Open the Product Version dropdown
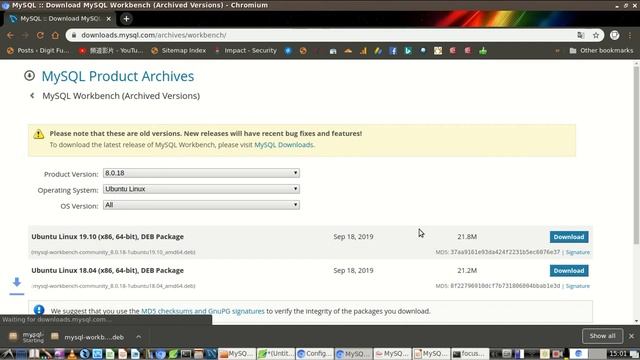640x360 pixels. tap(201, 173)
